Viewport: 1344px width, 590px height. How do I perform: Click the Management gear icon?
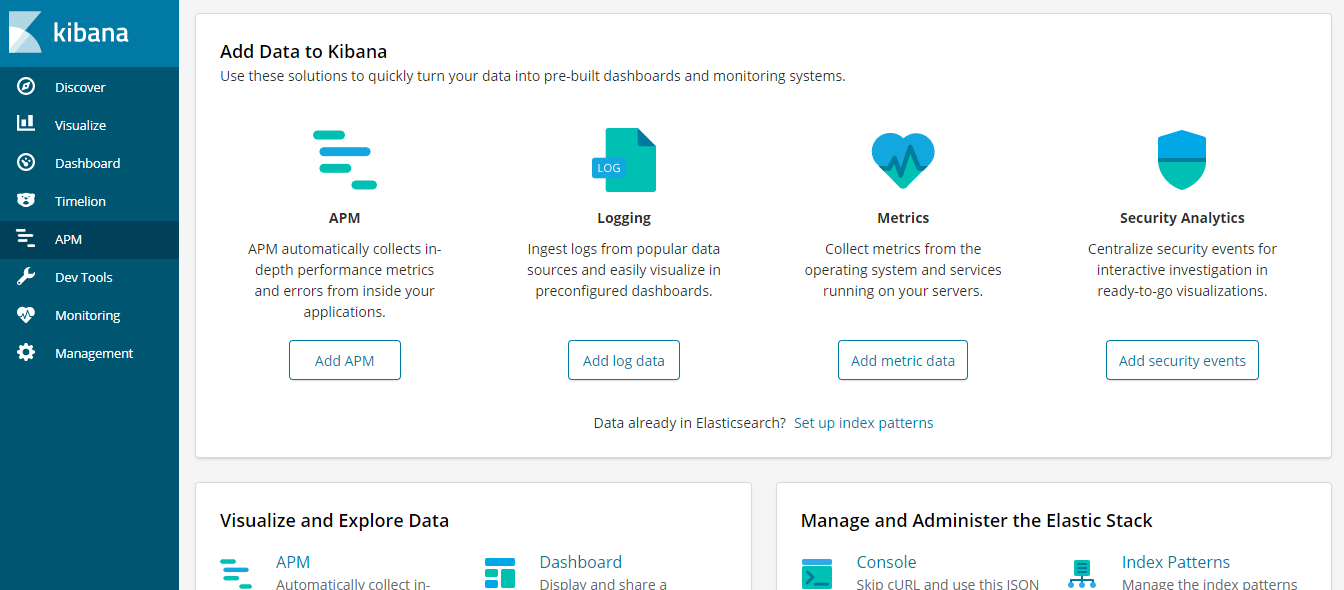pyautogui.click(x=26, y=353)
